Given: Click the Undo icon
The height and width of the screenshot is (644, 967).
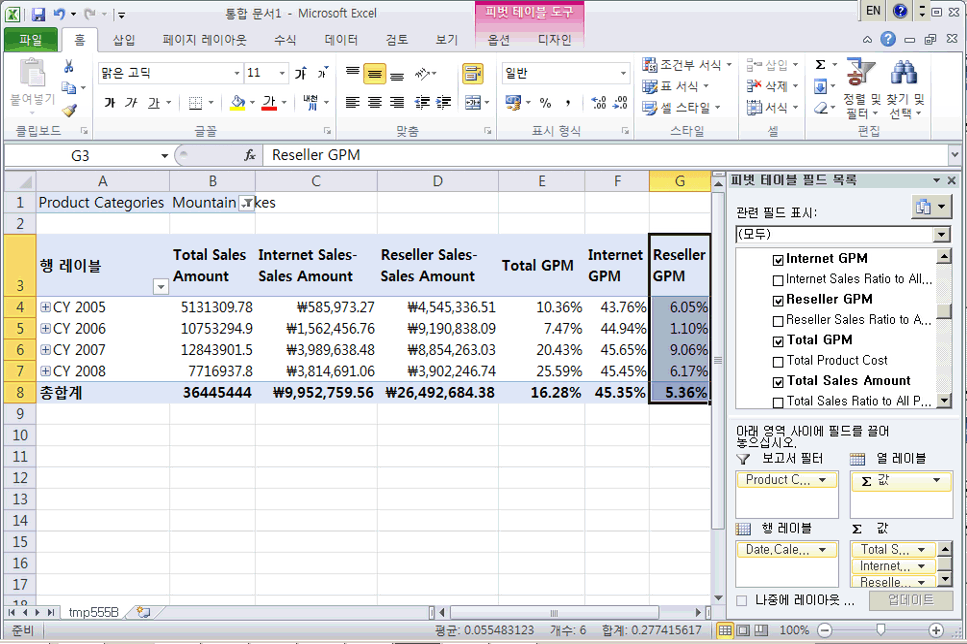Looking at the screenshot, I should 59,14.
